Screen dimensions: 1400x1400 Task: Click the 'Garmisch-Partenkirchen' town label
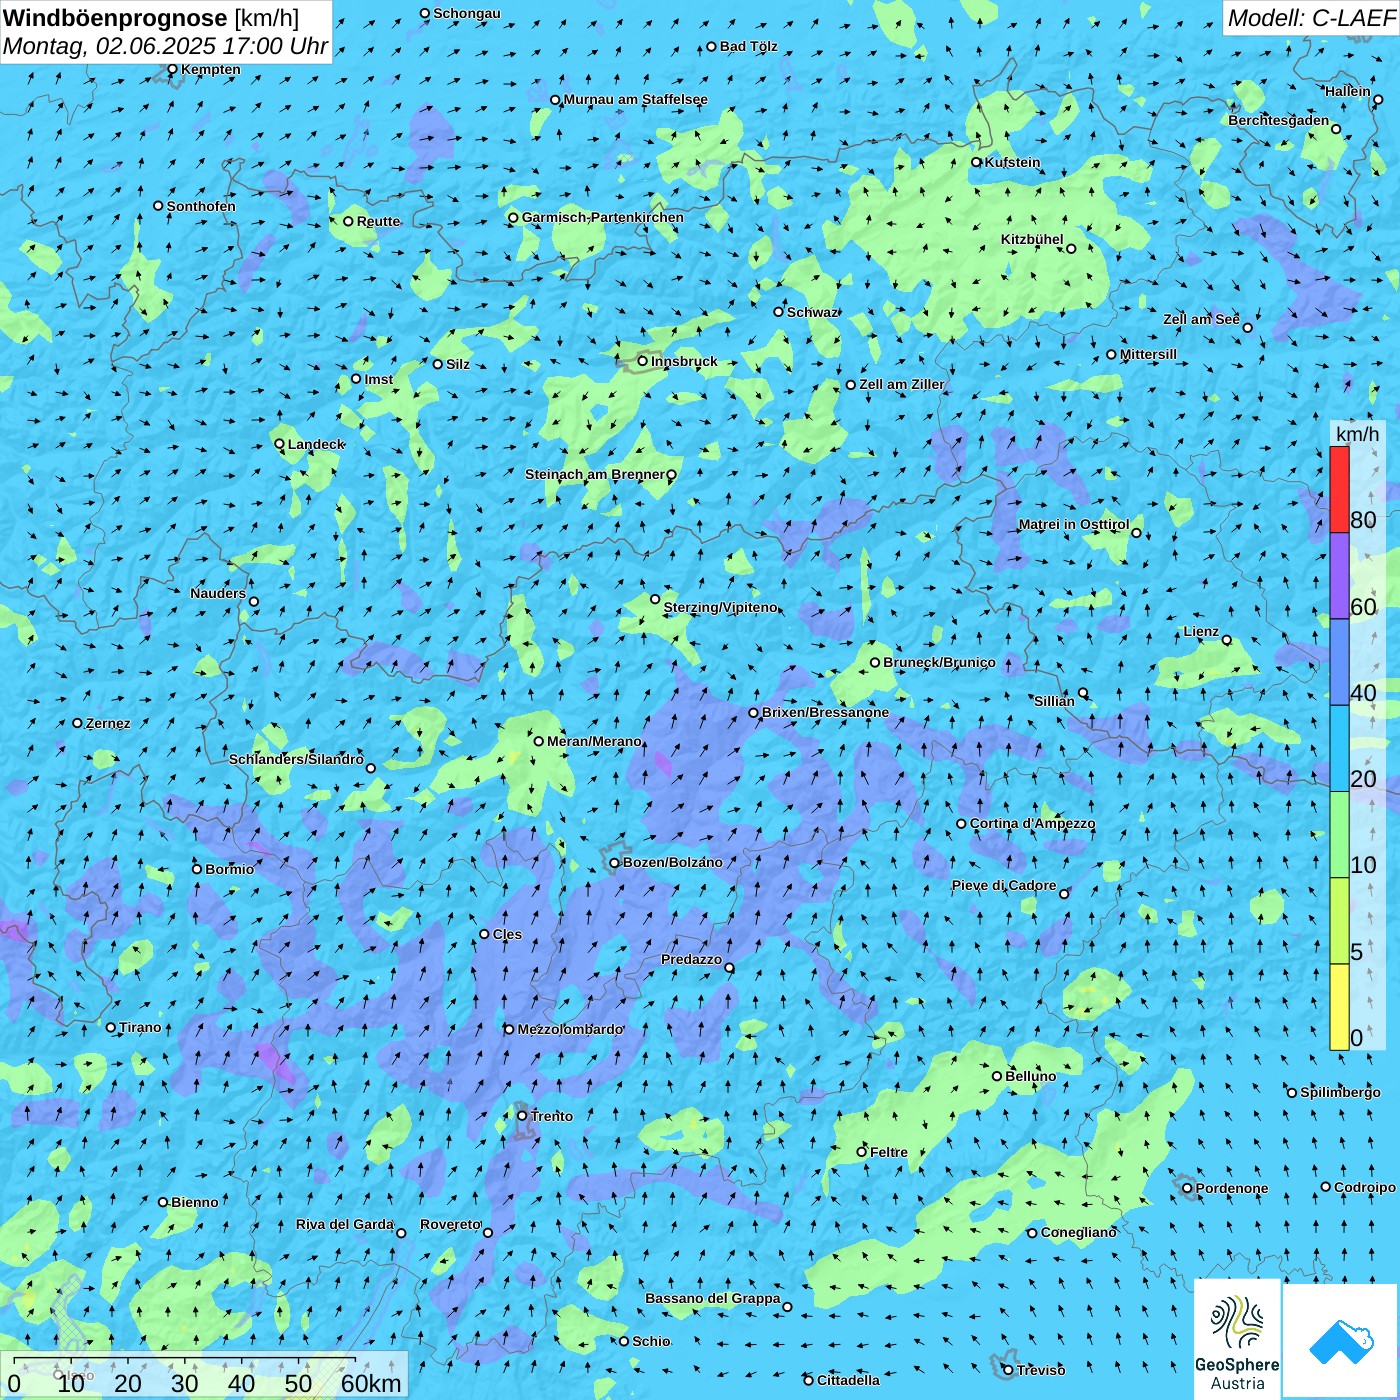coord(603,217)
